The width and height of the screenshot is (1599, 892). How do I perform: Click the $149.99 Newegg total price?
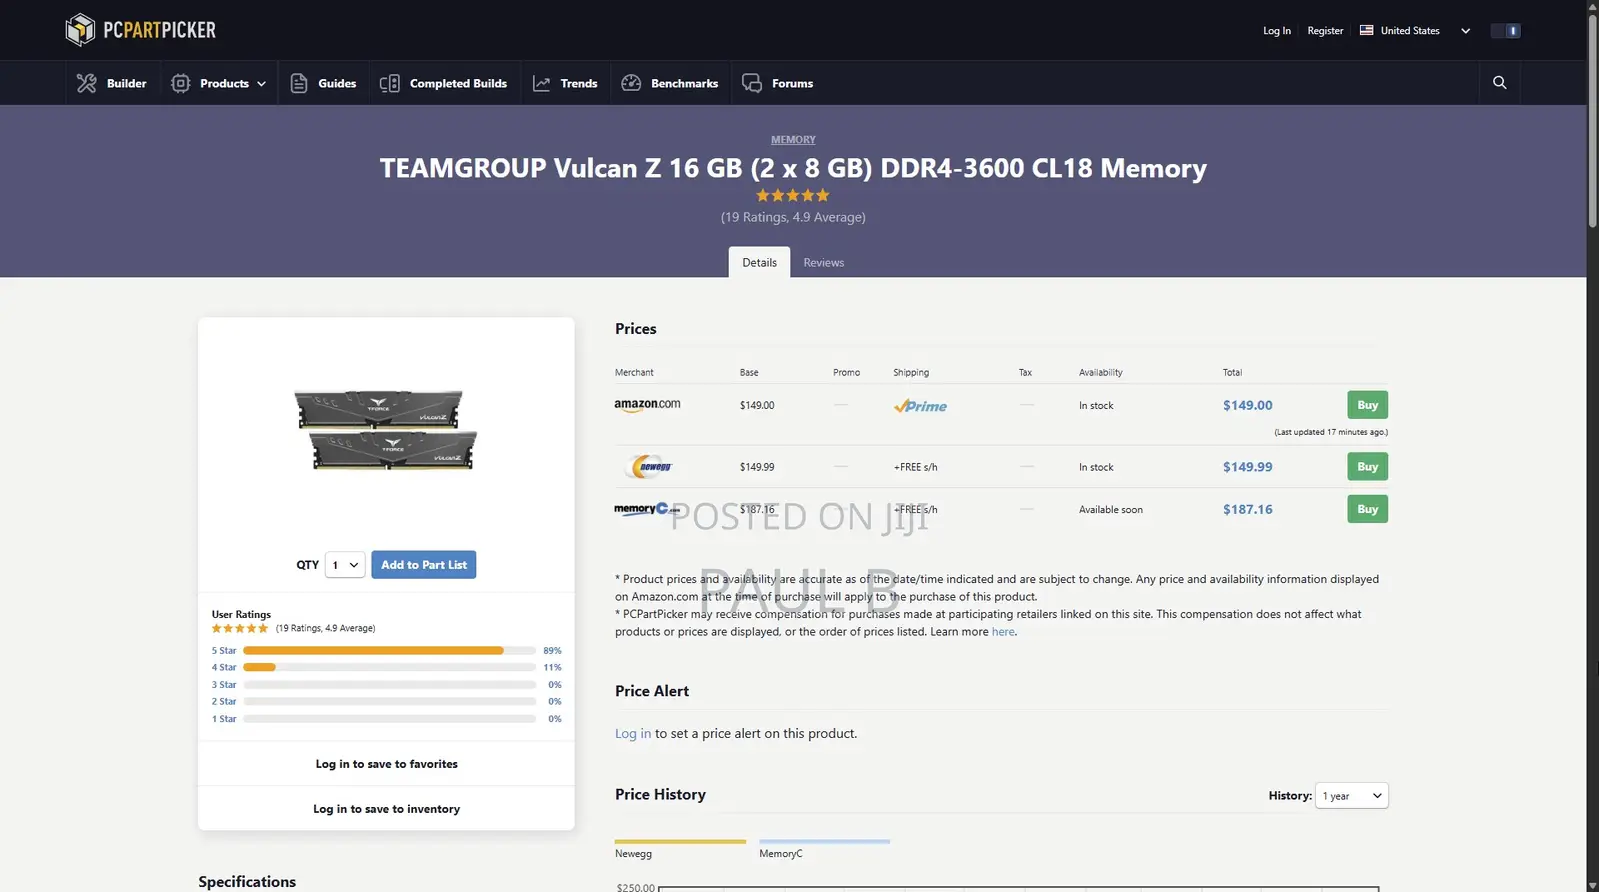point(1247,467)
